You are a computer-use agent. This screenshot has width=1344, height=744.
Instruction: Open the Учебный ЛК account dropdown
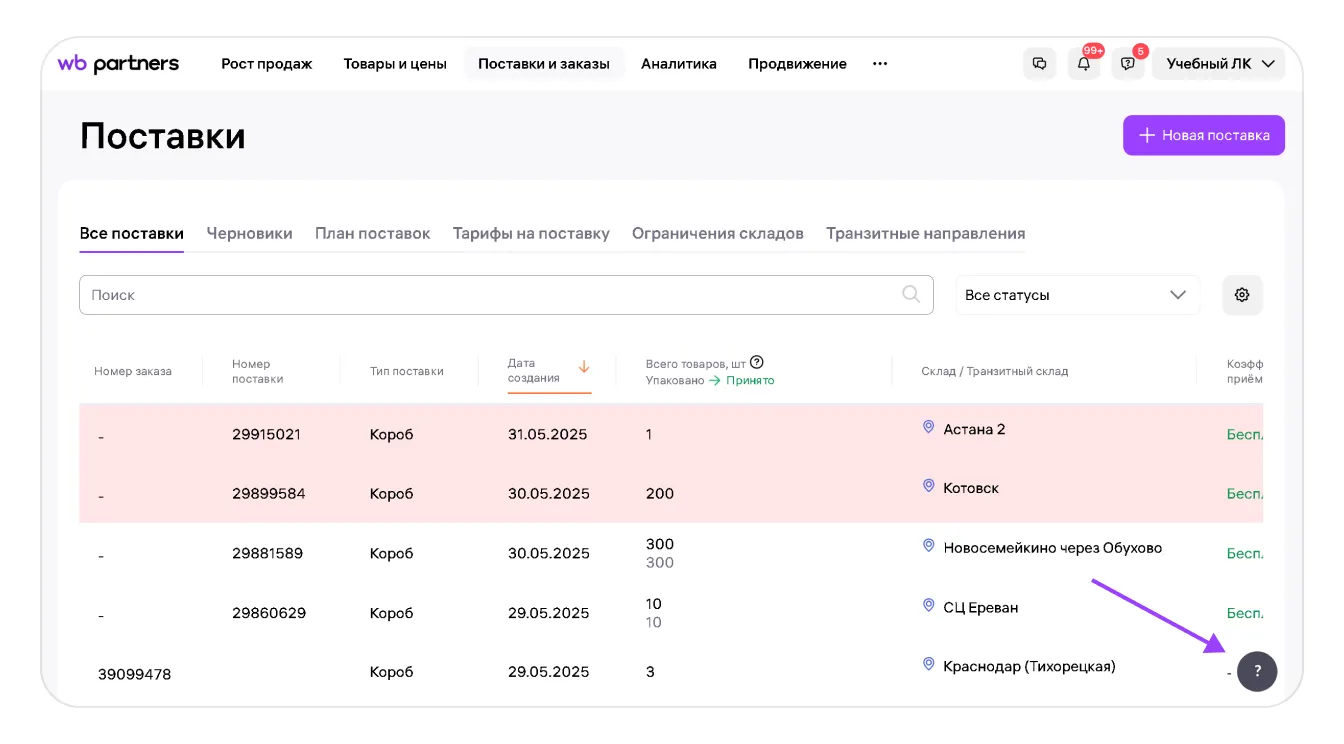(x=1219, y=64)
